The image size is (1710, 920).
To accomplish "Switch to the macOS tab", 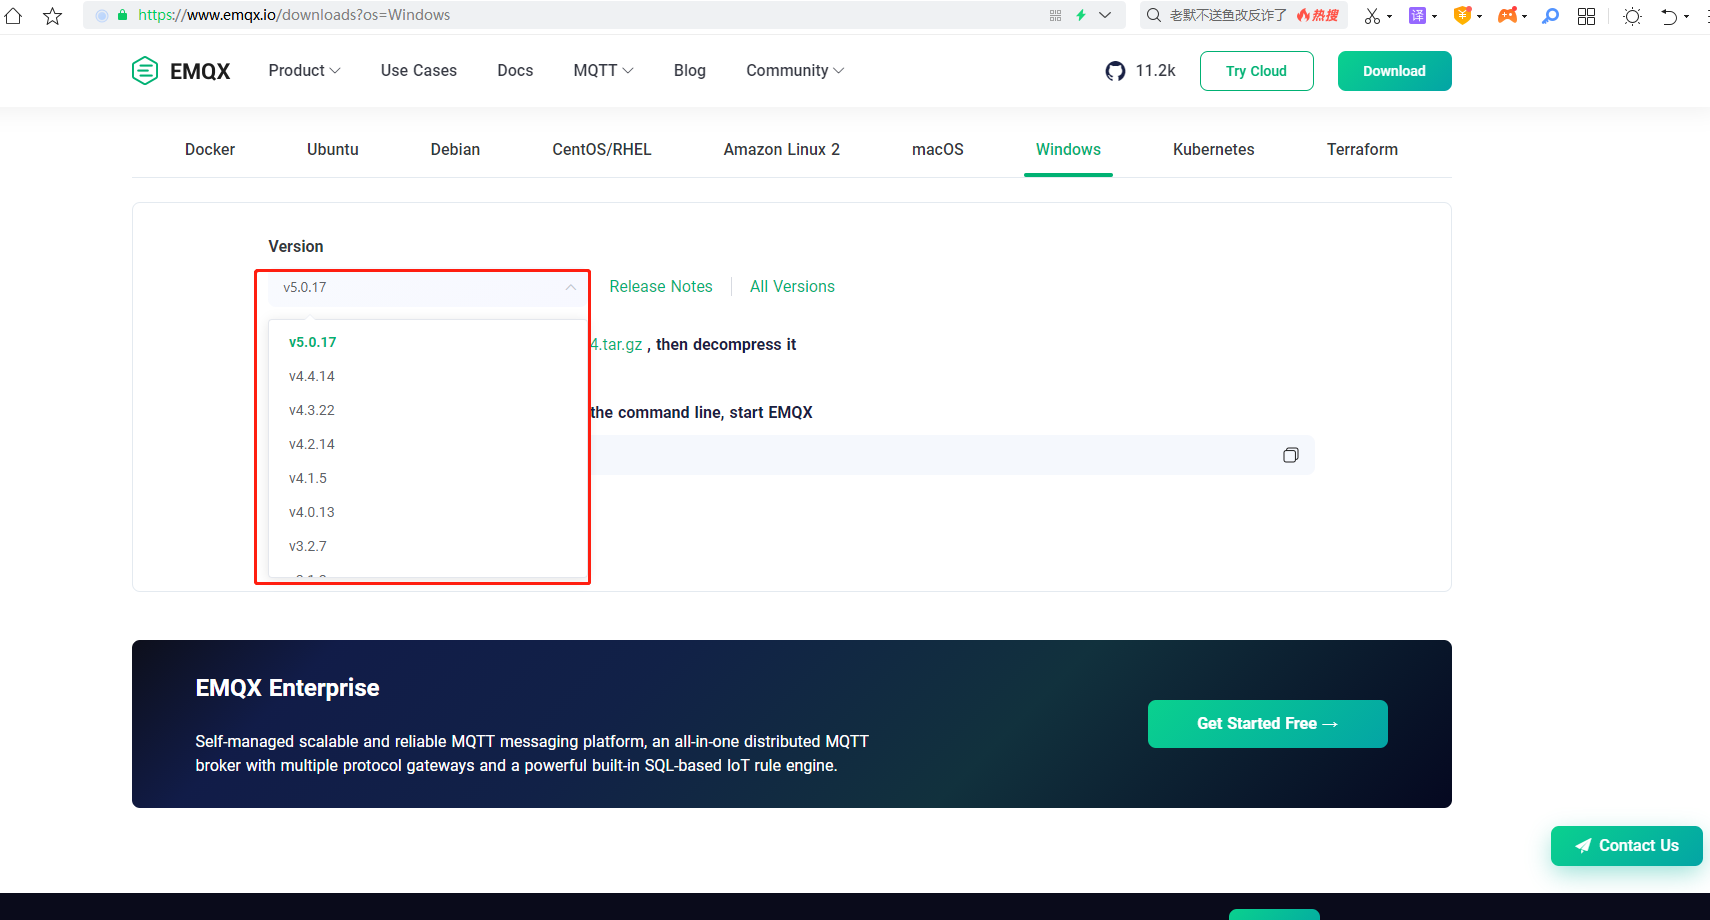I will point(938,150).
